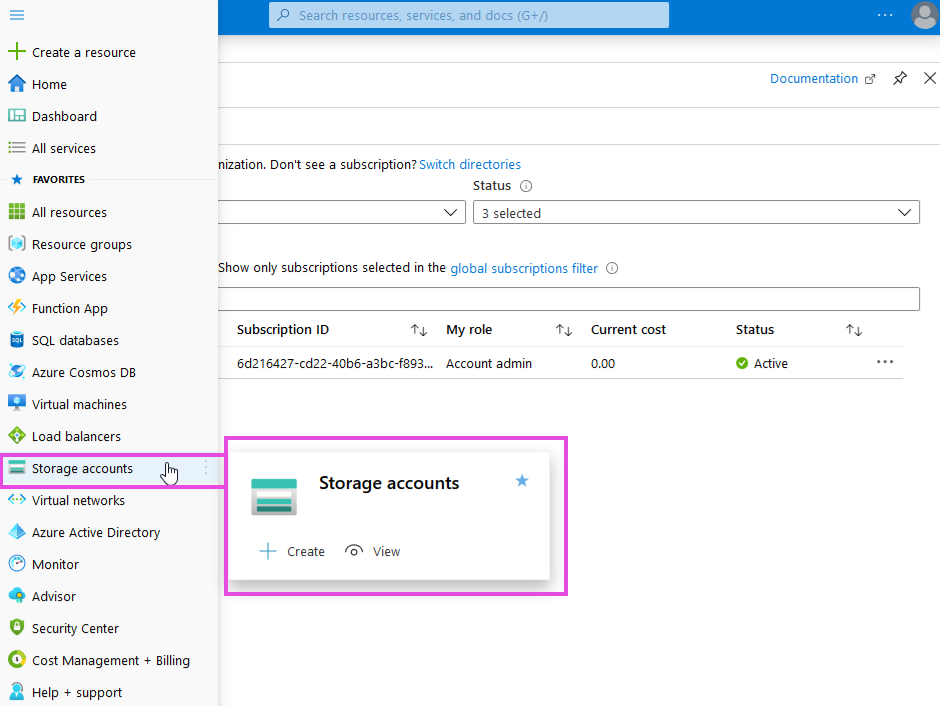Select All services menu entry
This screenshot has width=940, height=706.
tap(64, 148)
